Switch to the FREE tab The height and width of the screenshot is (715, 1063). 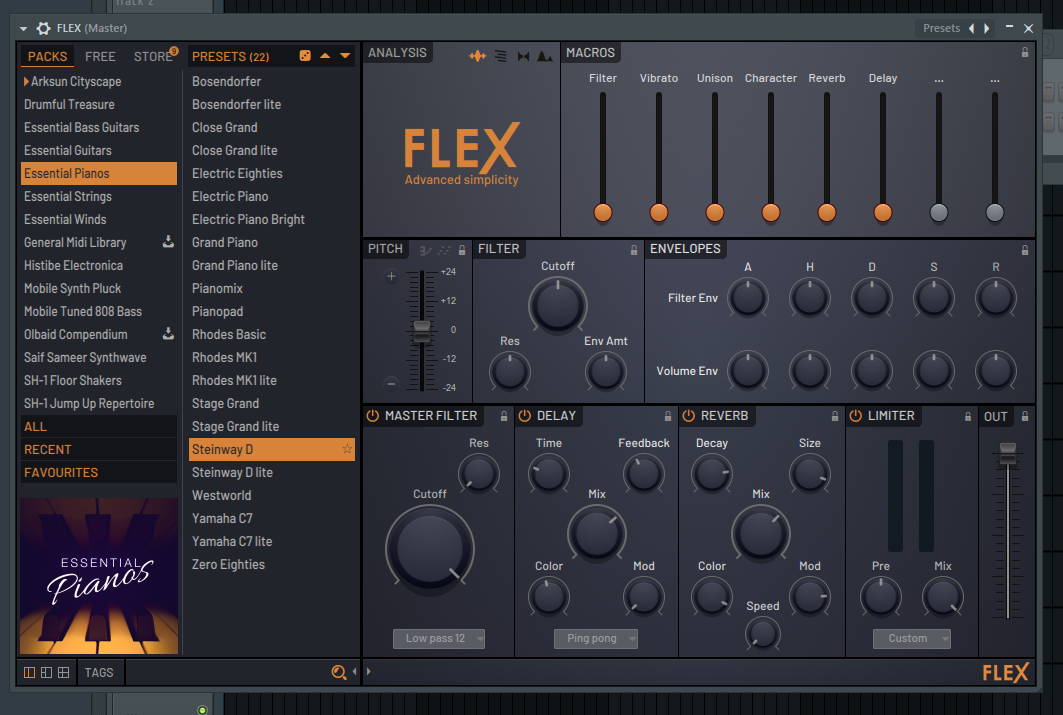100,56
